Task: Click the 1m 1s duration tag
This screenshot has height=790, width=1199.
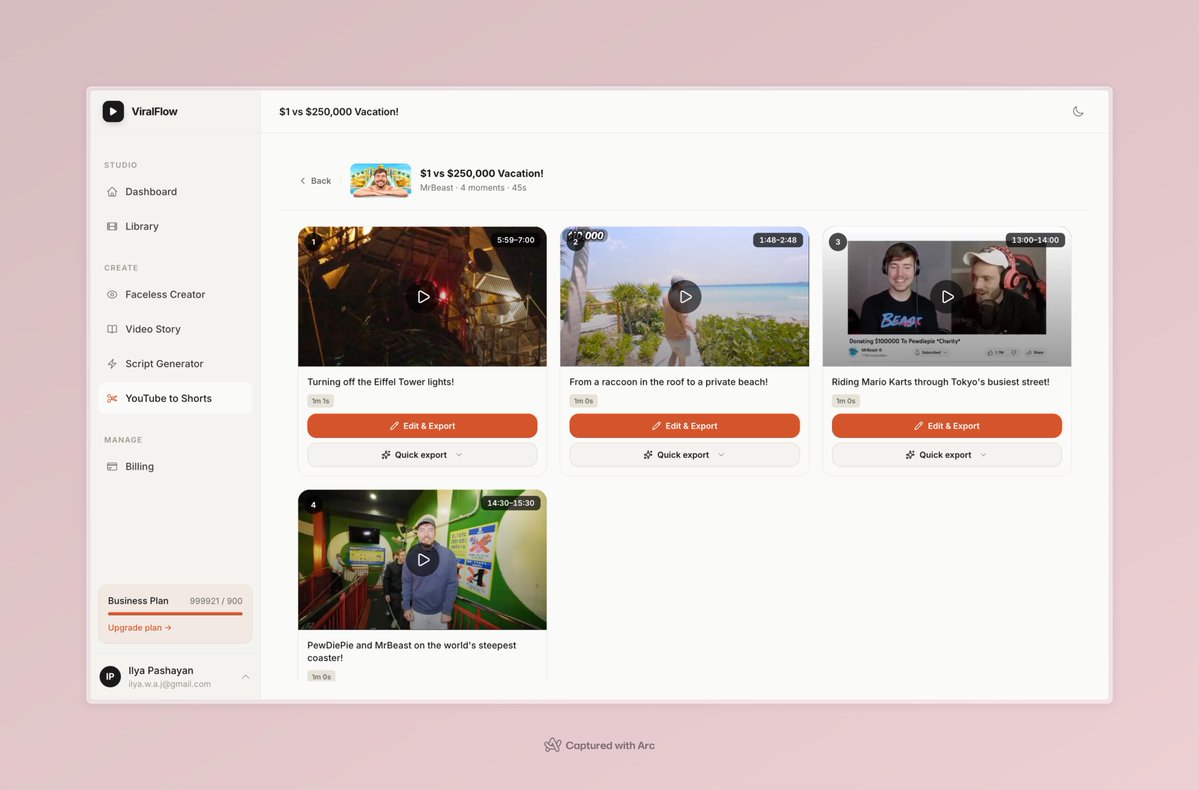Action: pyautogui.click(x=320, y=401)
